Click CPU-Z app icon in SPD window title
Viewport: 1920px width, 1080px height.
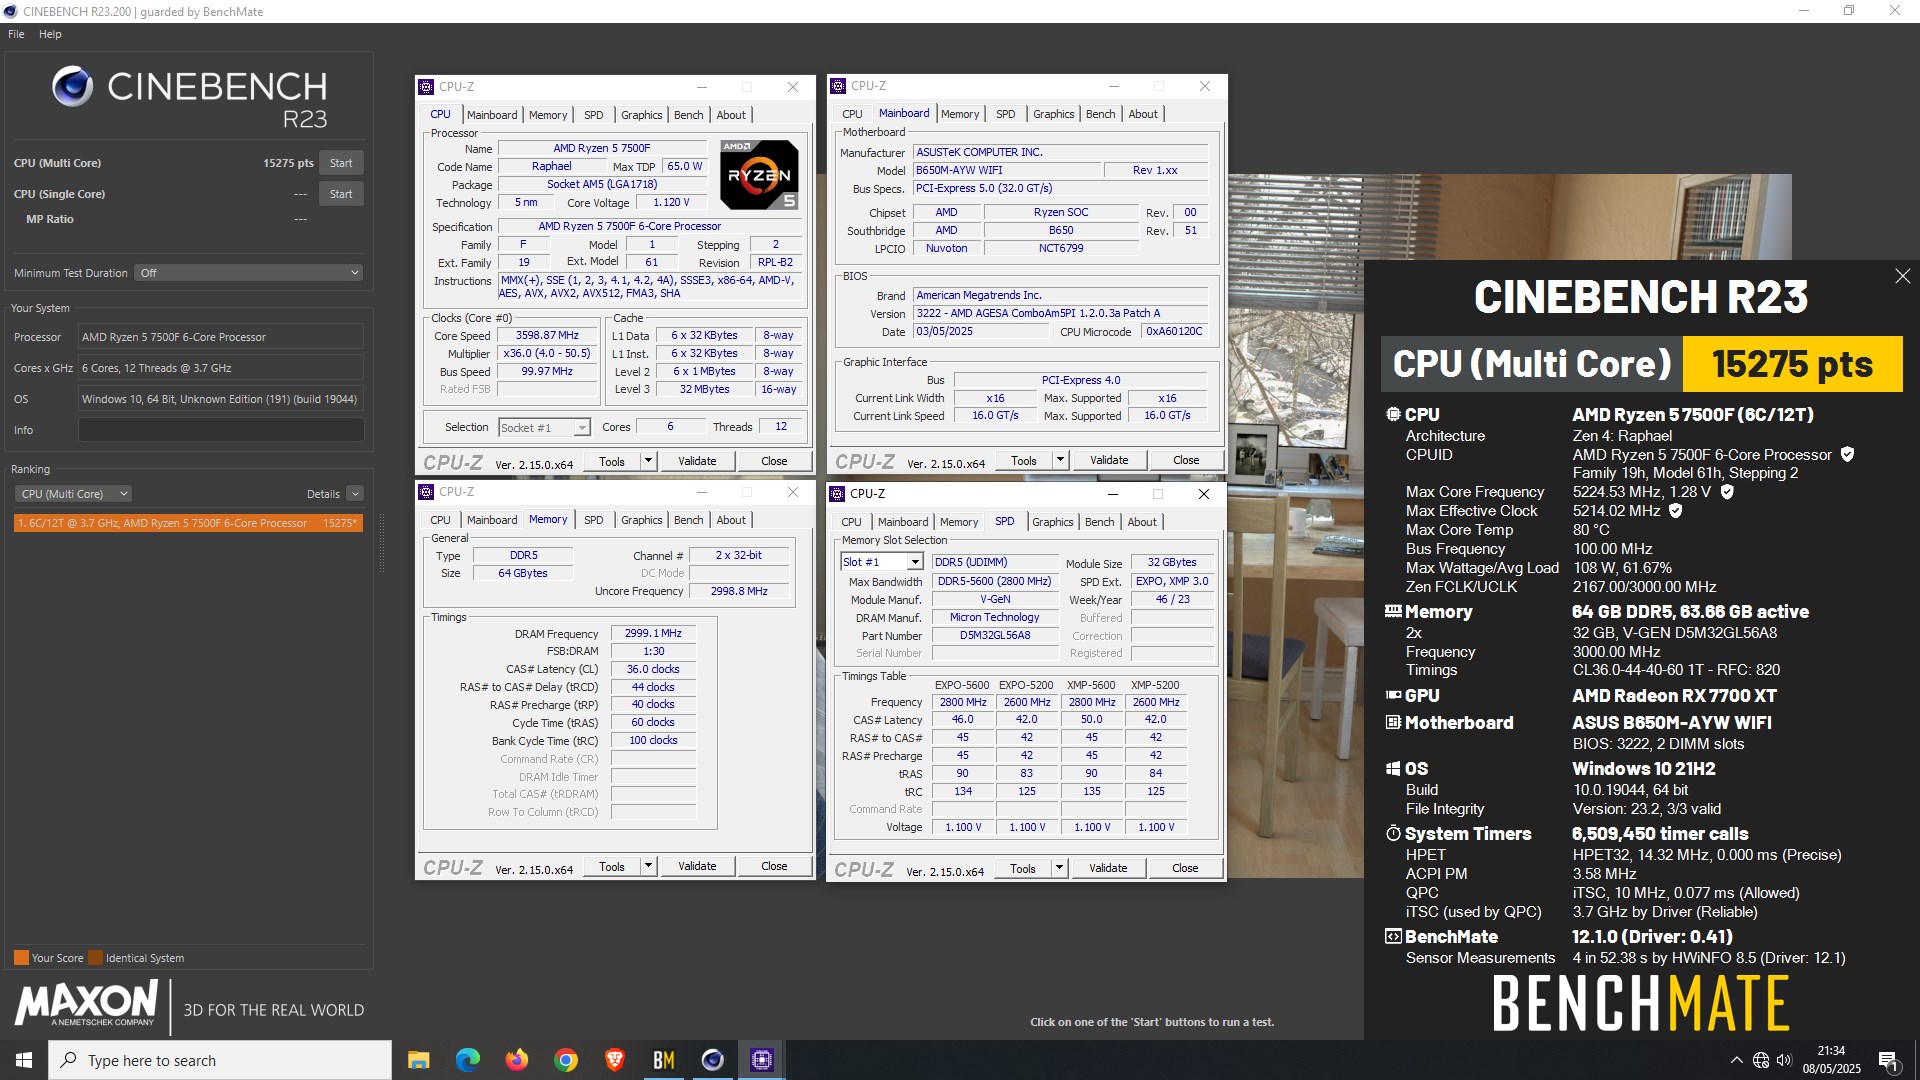point(837,494)
